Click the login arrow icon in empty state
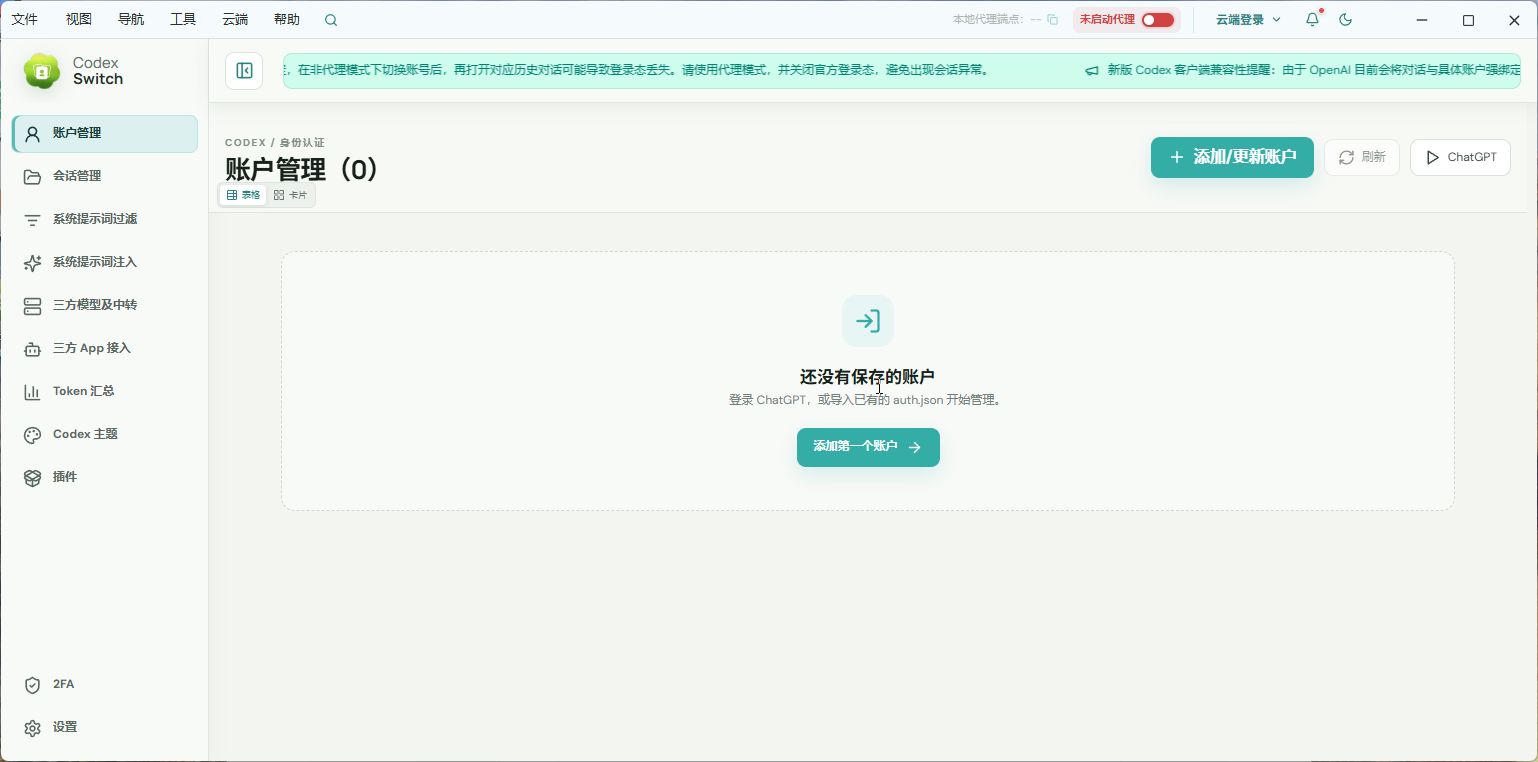The height and width of the screenshot is (762, 1538). pyautogui.click(x=868, y=321)
